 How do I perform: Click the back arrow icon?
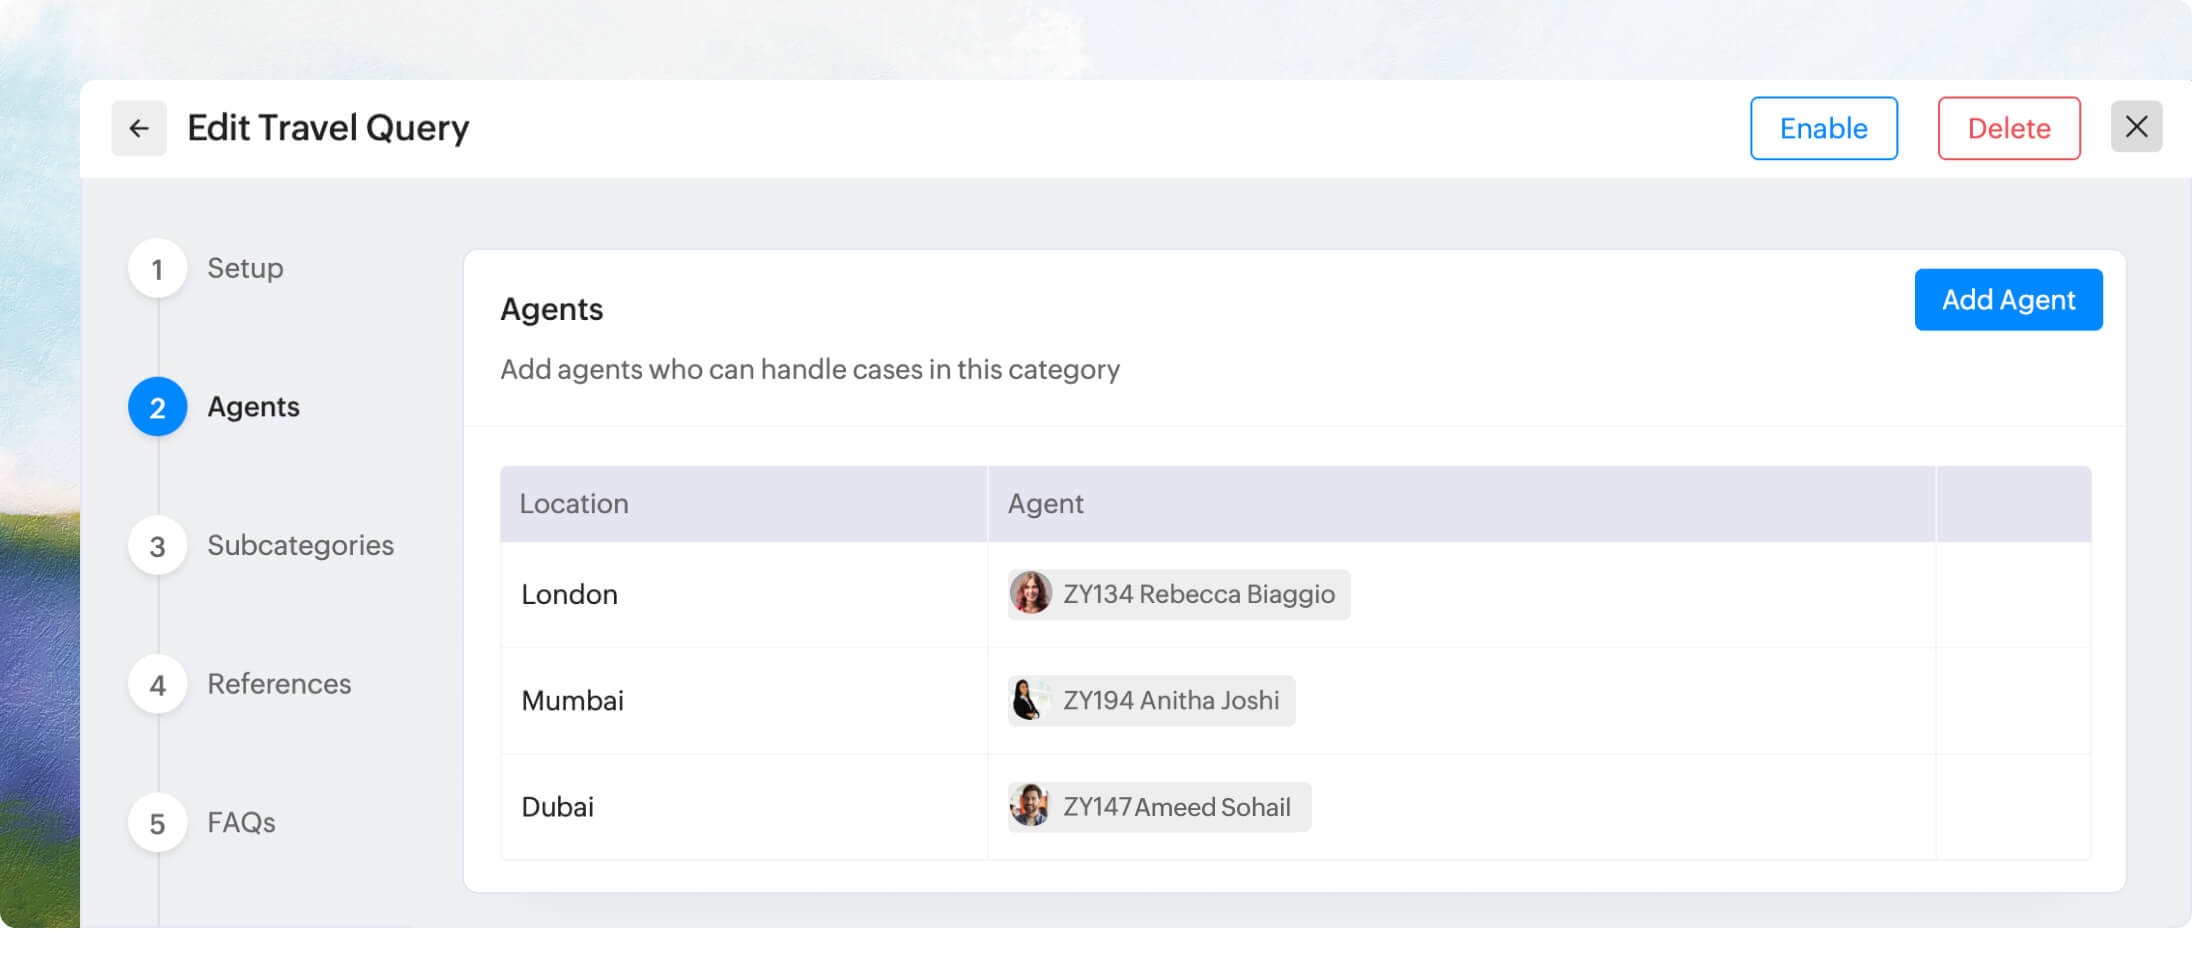(x=139, y=128)
